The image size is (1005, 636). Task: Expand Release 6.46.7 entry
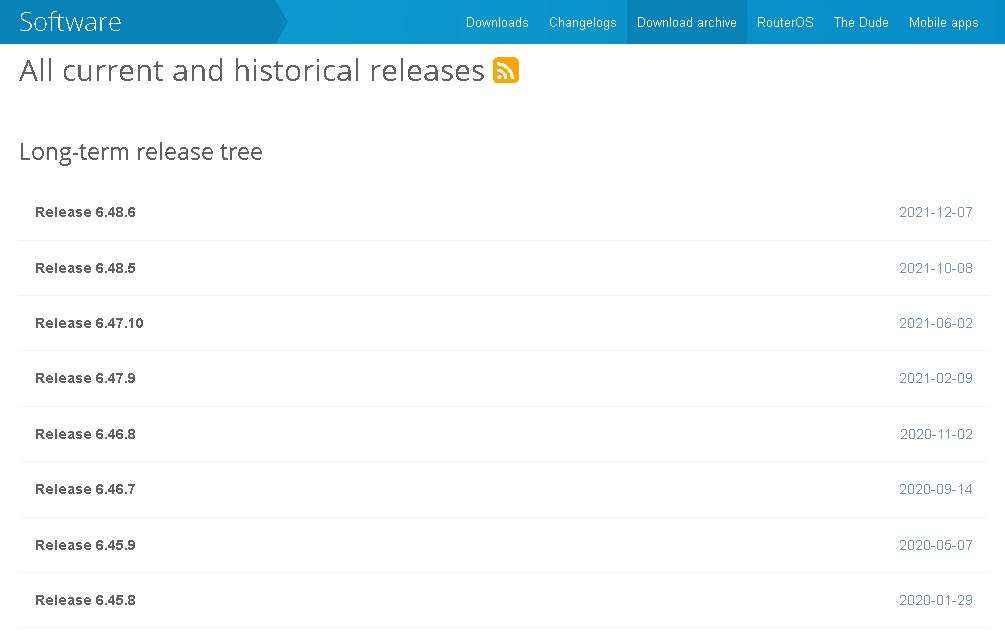coord(503,489)
